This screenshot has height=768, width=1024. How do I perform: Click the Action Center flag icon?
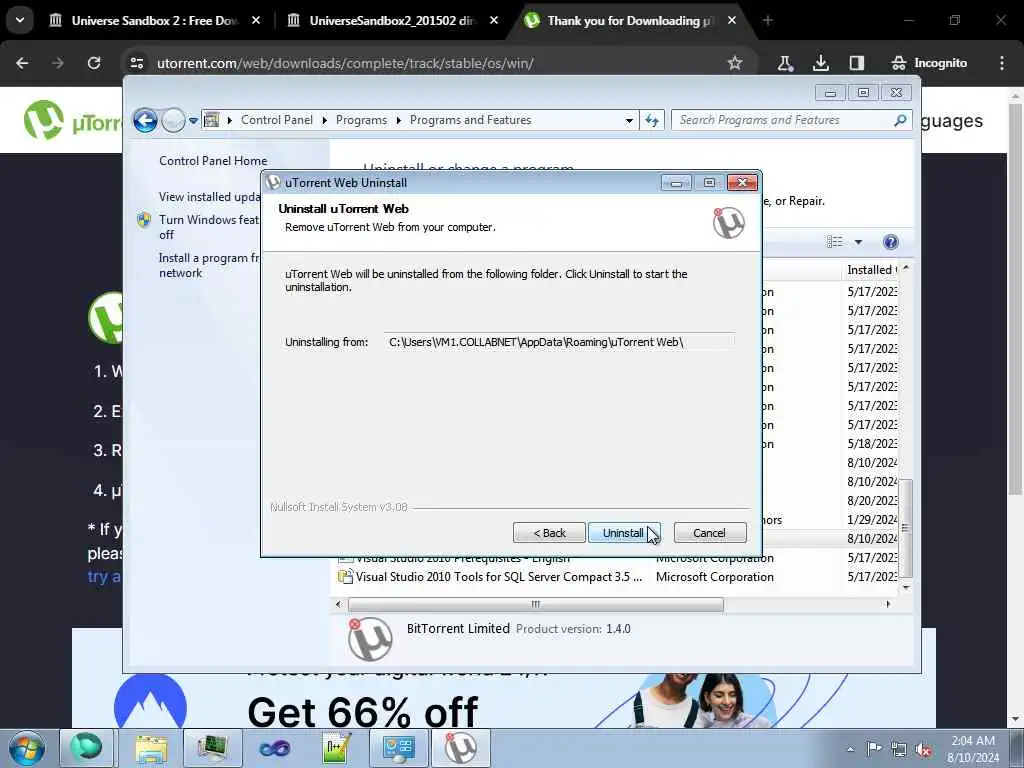point(874,749)
